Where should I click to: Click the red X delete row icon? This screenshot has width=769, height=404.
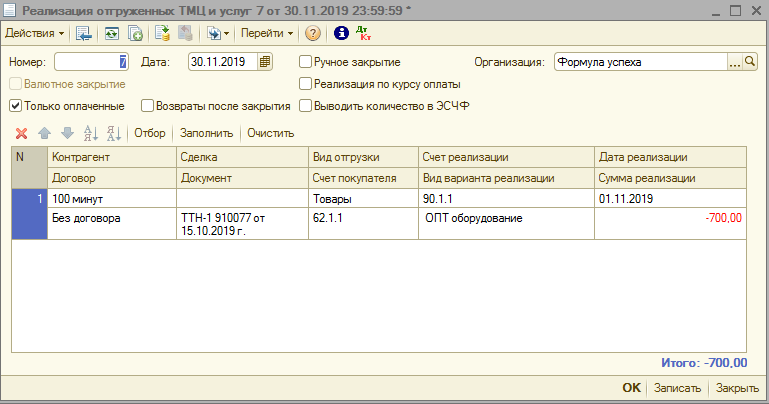coord(21,133)
